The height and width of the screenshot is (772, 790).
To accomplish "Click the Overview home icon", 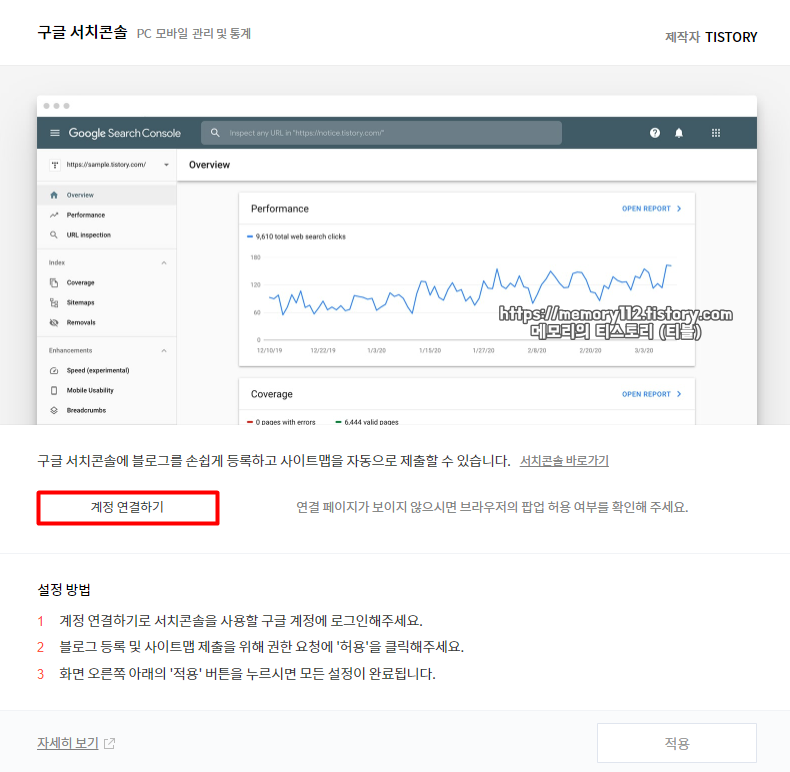I will 54,195.
